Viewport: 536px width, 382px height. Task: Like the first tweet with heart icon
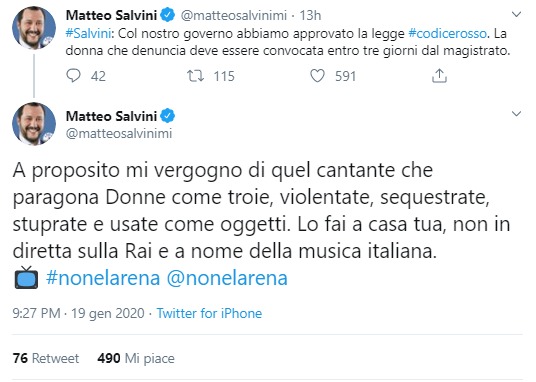tap(317, 76)
